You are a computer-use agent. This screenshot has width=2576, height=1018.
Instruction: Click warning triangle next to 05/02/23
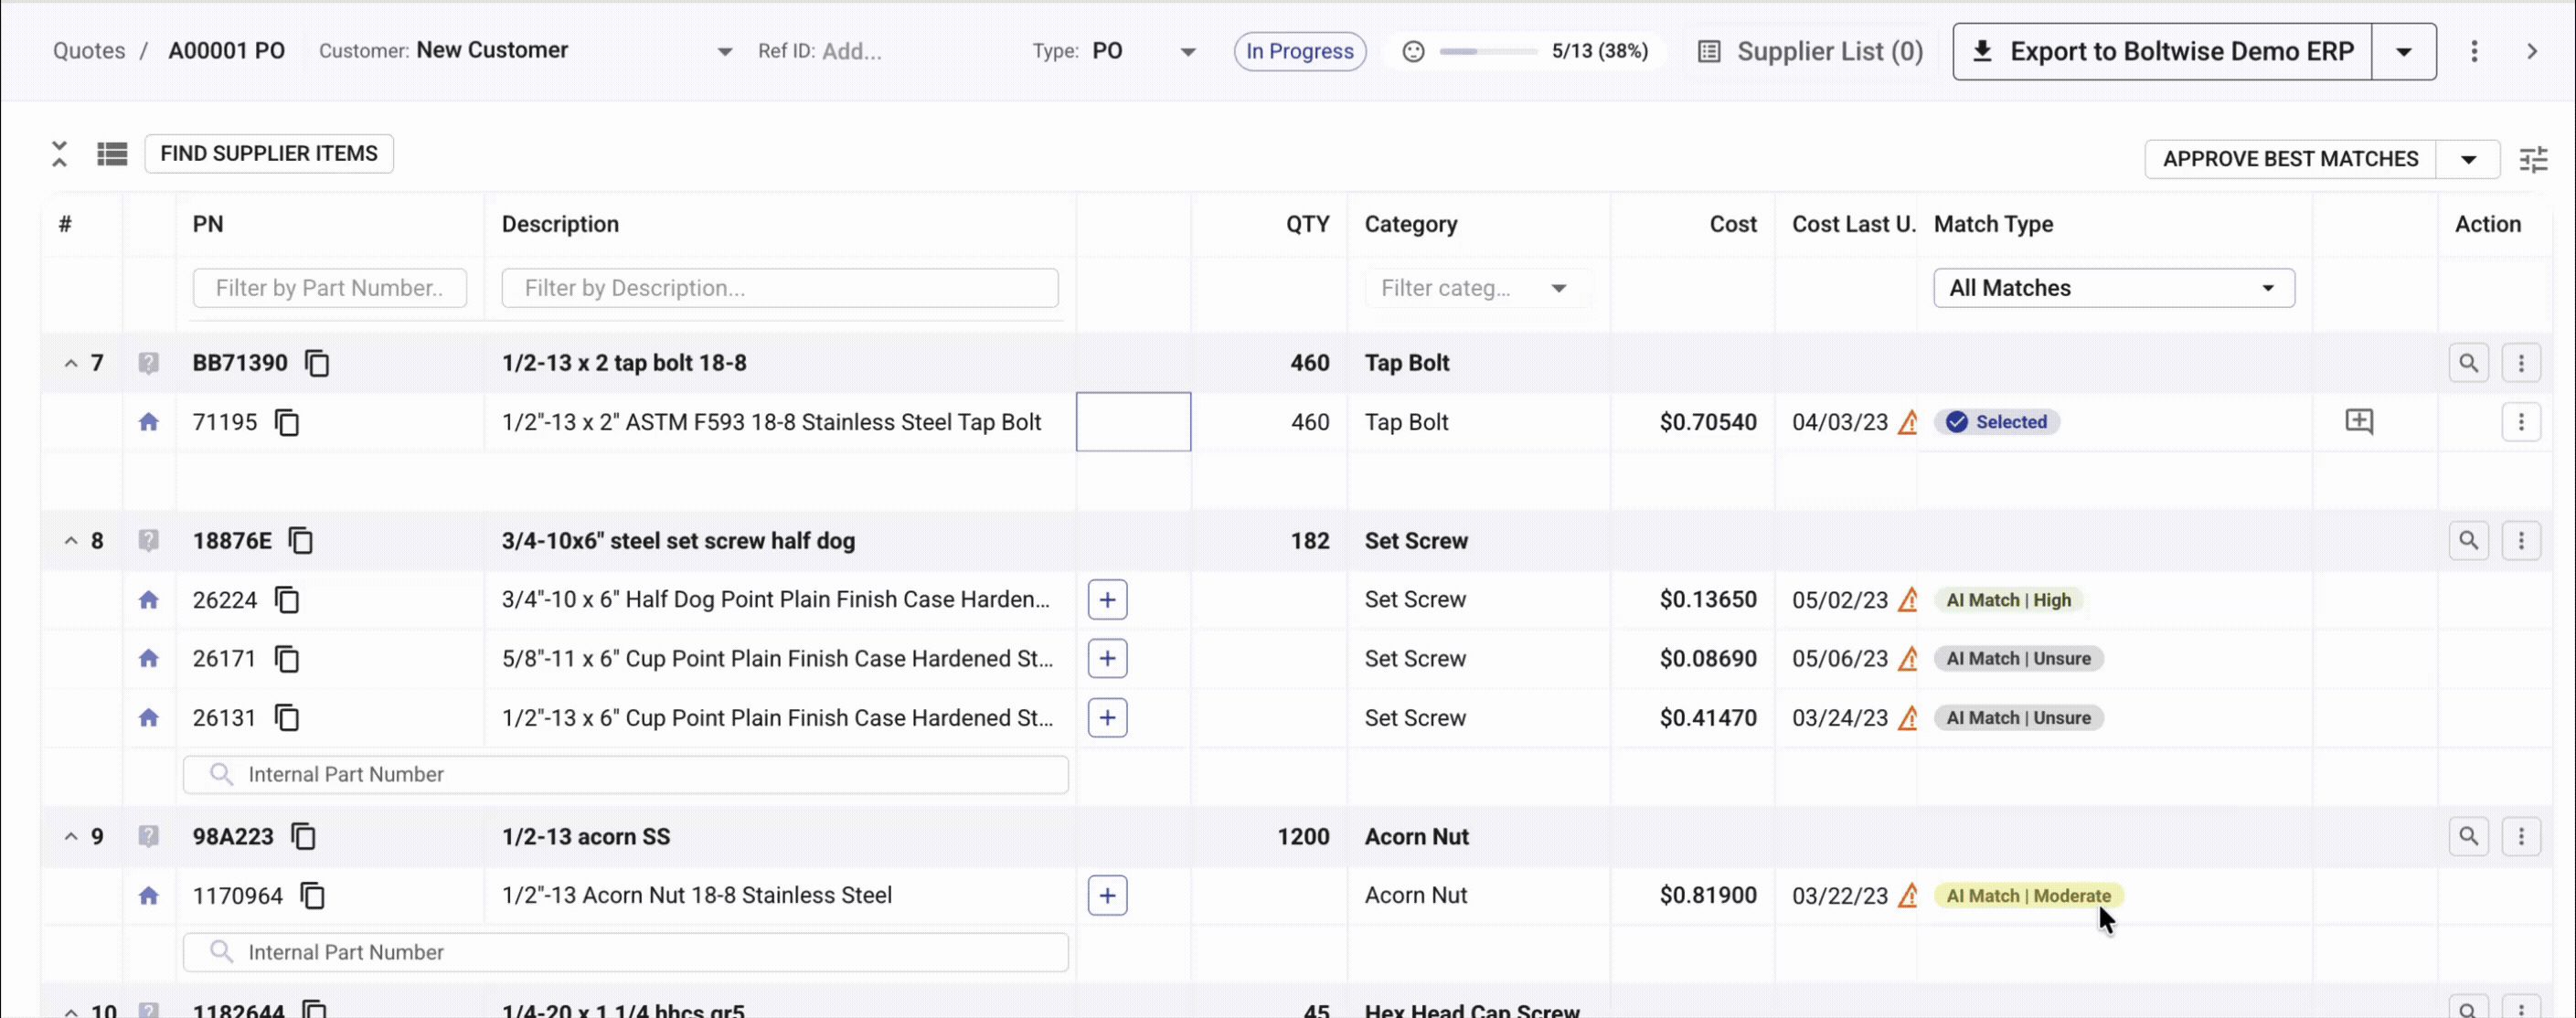pyautogui.click(x=1908, y=600)
